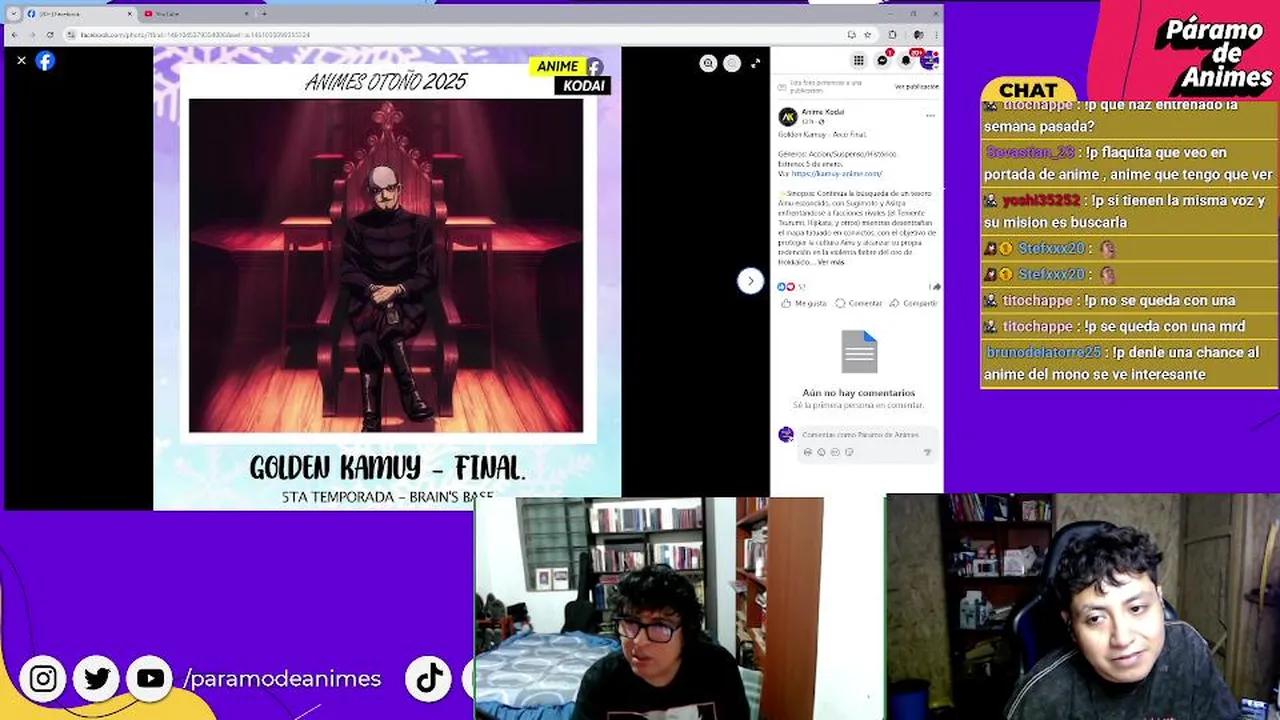Go forward in browser
Viewport: 1280px width, 720px height.
(x=32, y=35)
